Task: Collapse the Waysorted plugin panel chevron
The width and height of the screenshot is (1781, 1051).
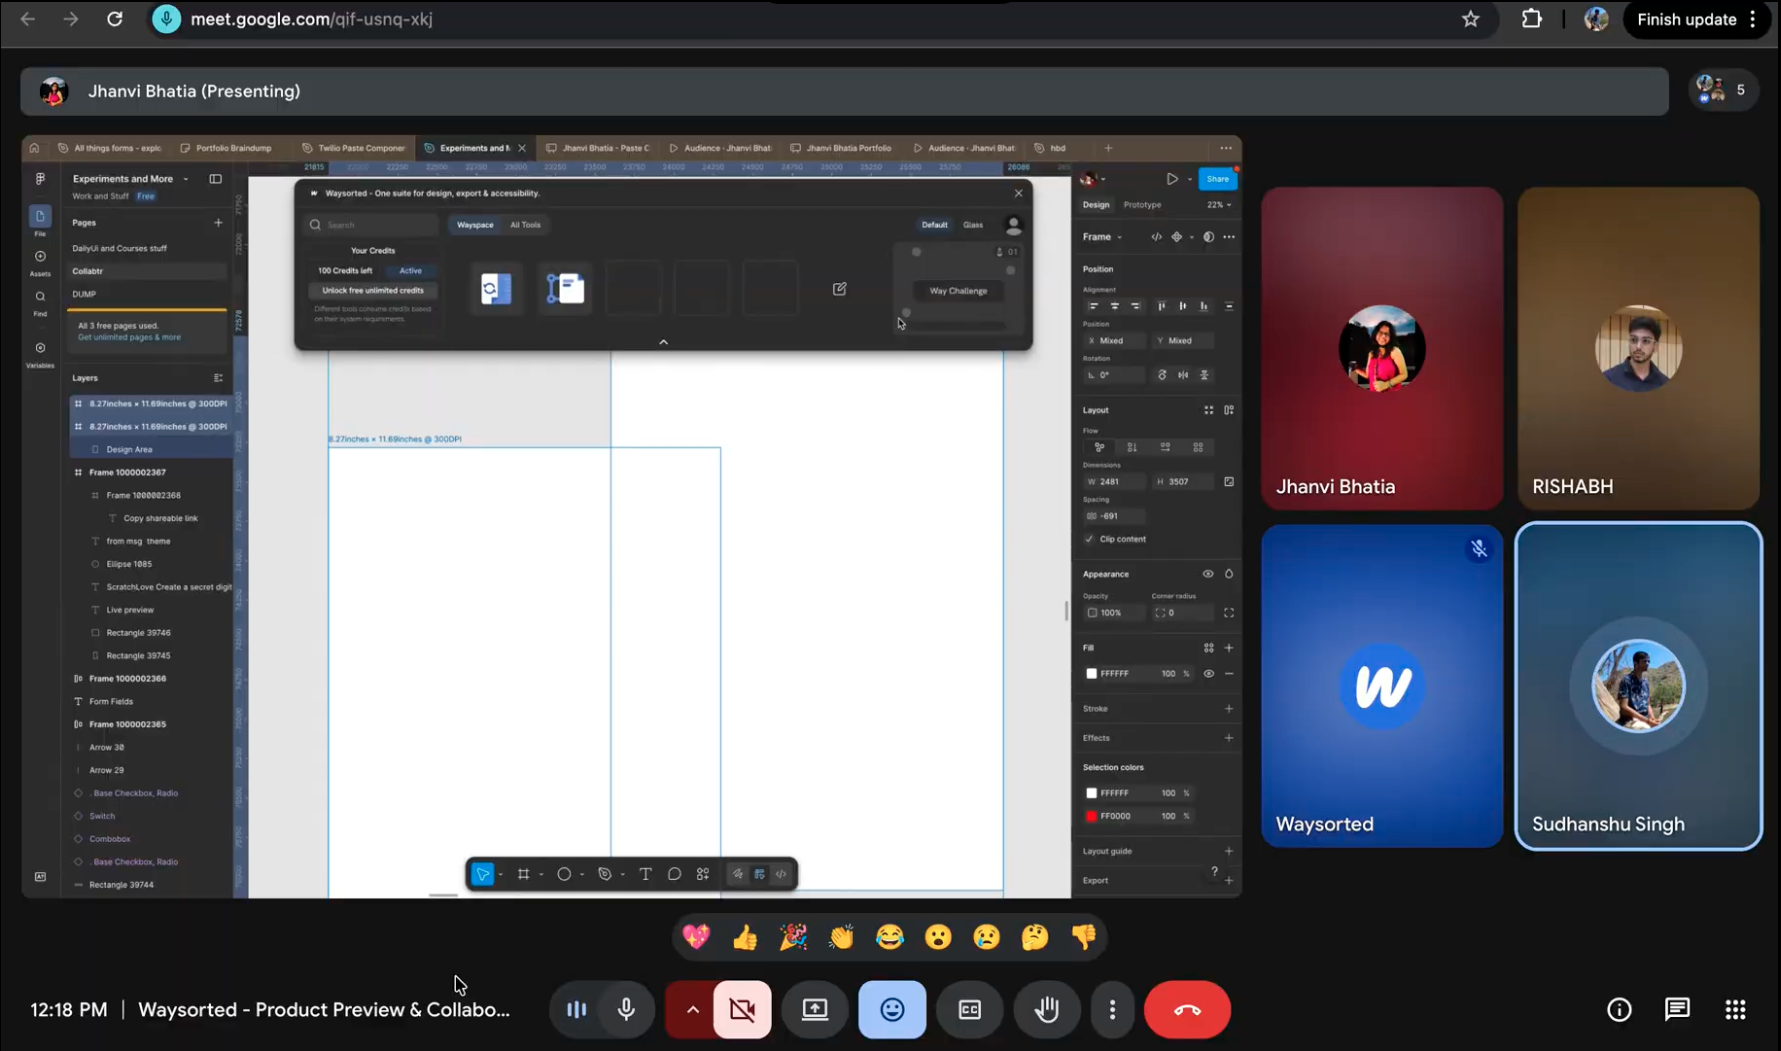Action: 663,342
